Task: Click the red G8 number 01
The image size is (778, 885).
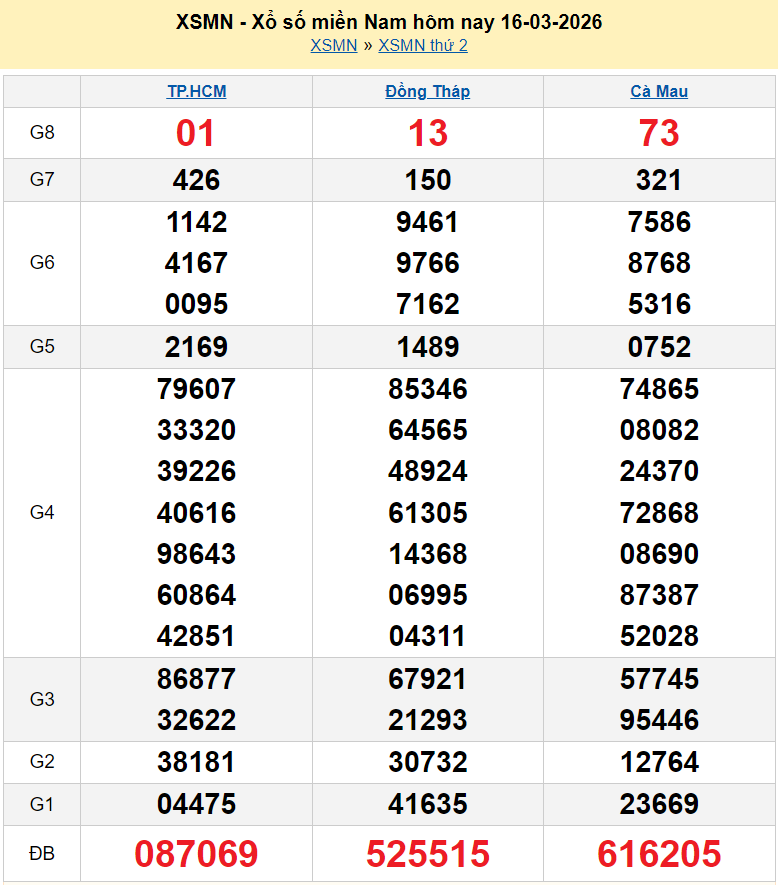Action: [x=196, y=133]
